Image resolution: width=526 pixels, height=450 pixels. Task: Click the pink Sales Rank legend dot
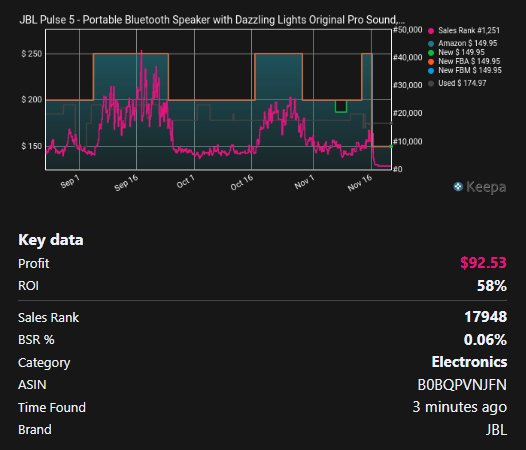[431, 31]
